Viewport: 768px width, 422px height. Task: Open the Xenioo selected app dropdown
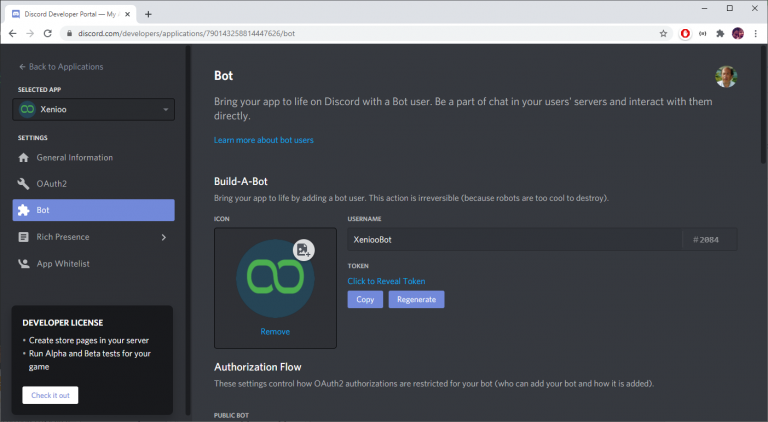tap(93, 109)
